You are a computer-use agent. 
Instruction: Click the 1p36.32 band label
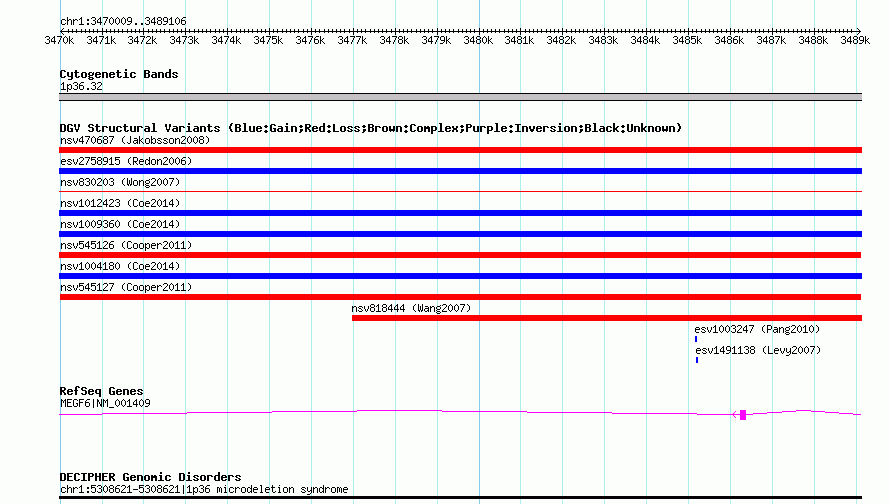pos(81,86)
